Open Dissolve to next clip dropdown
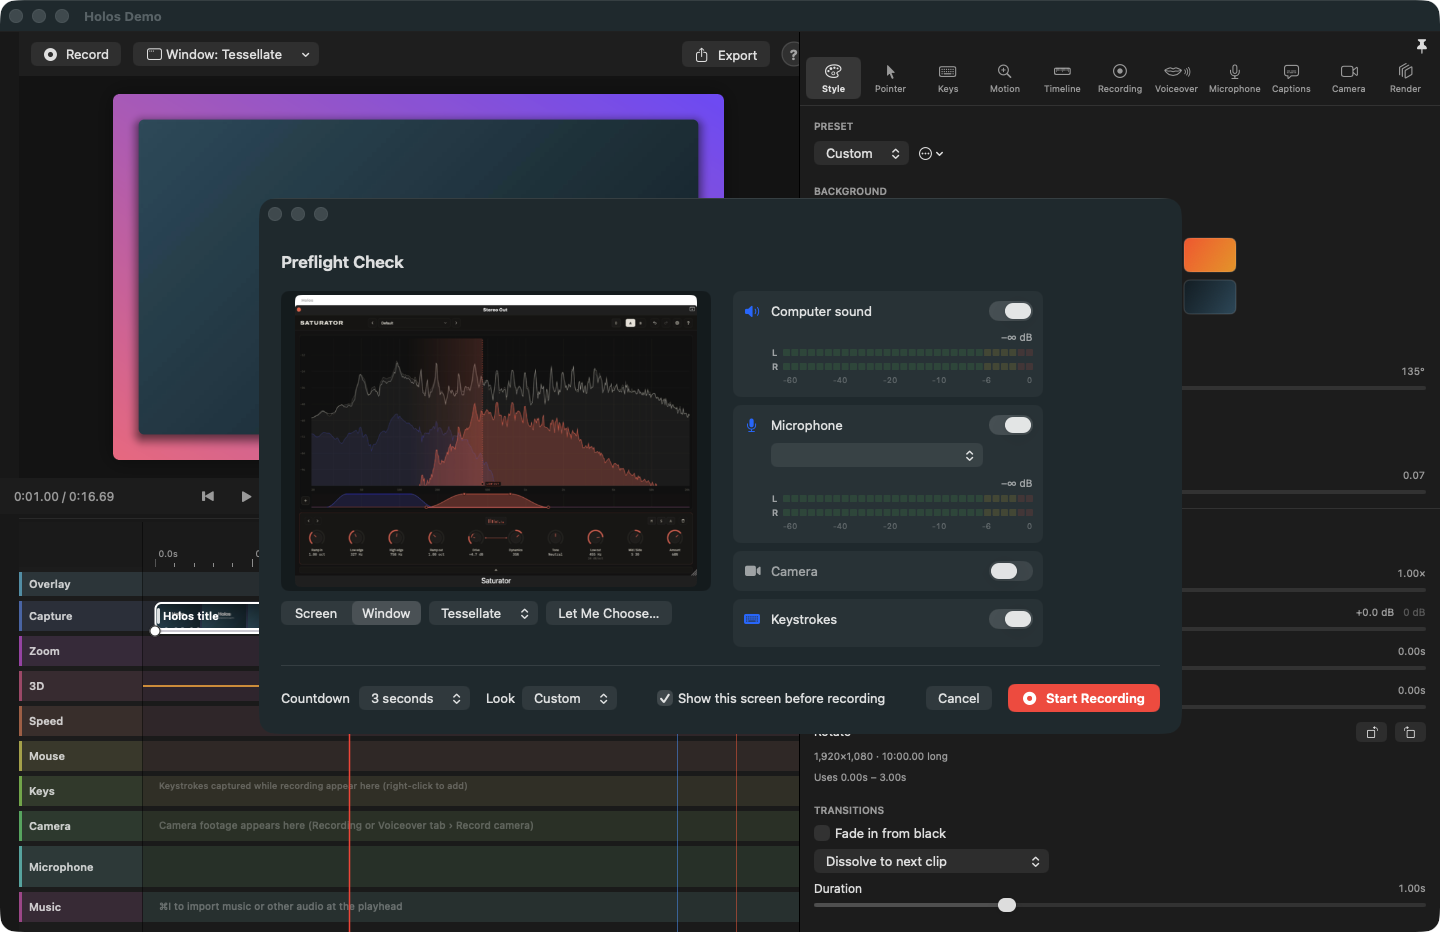The width and height of the screenshot is (1440, 932). tap(931, 861)
